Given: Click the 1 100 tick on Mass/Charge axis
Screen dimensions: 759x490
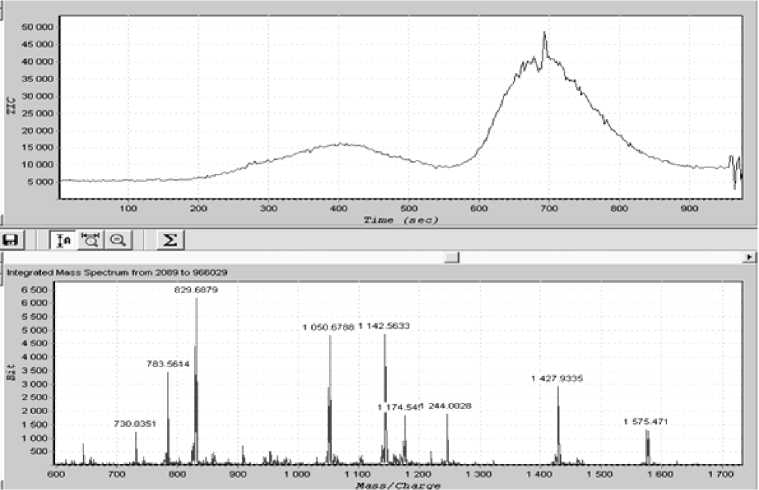Looking at the screenshot, I should (x=358, y=474).
